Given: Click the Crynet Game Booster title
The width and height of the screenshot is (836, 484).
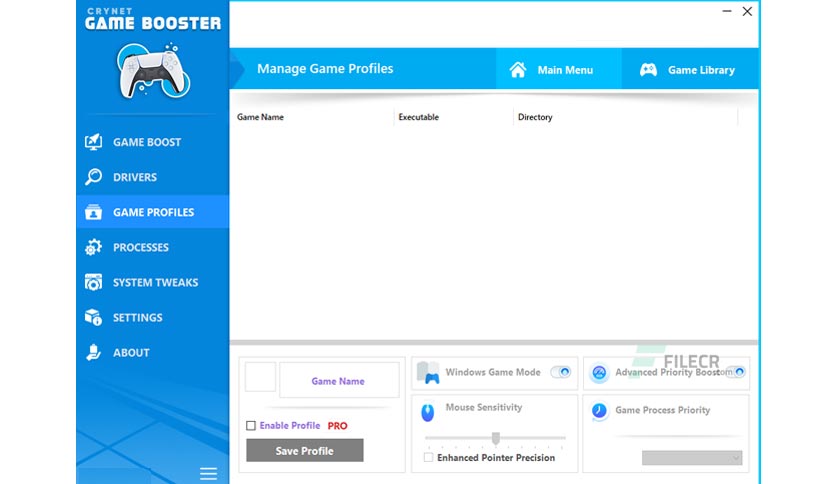Looking at the screenshot, I should pos(153,19).
